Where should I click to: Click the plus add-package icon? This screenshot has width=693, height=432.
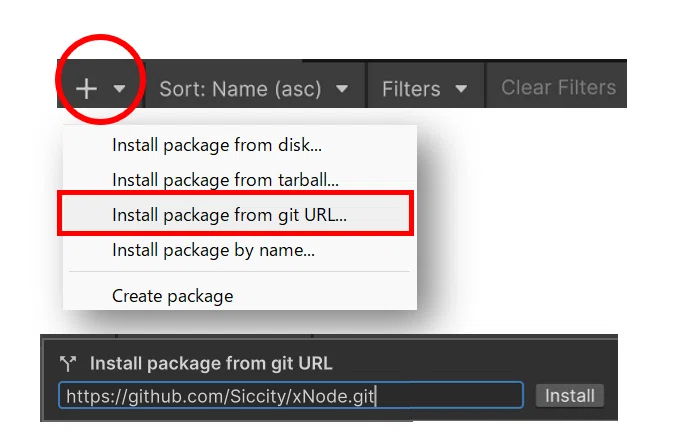pos(86,89)
